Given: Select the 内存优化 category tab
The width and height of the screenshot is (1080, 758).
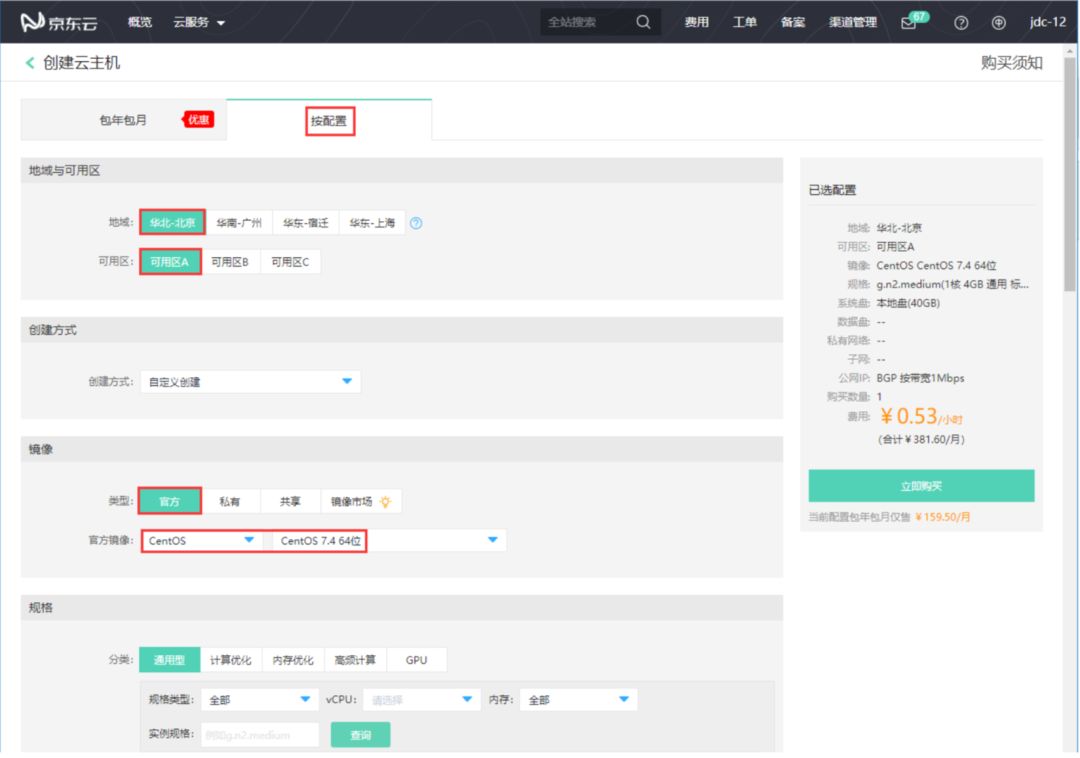Looking at the screenshot, I should (293, 660).
